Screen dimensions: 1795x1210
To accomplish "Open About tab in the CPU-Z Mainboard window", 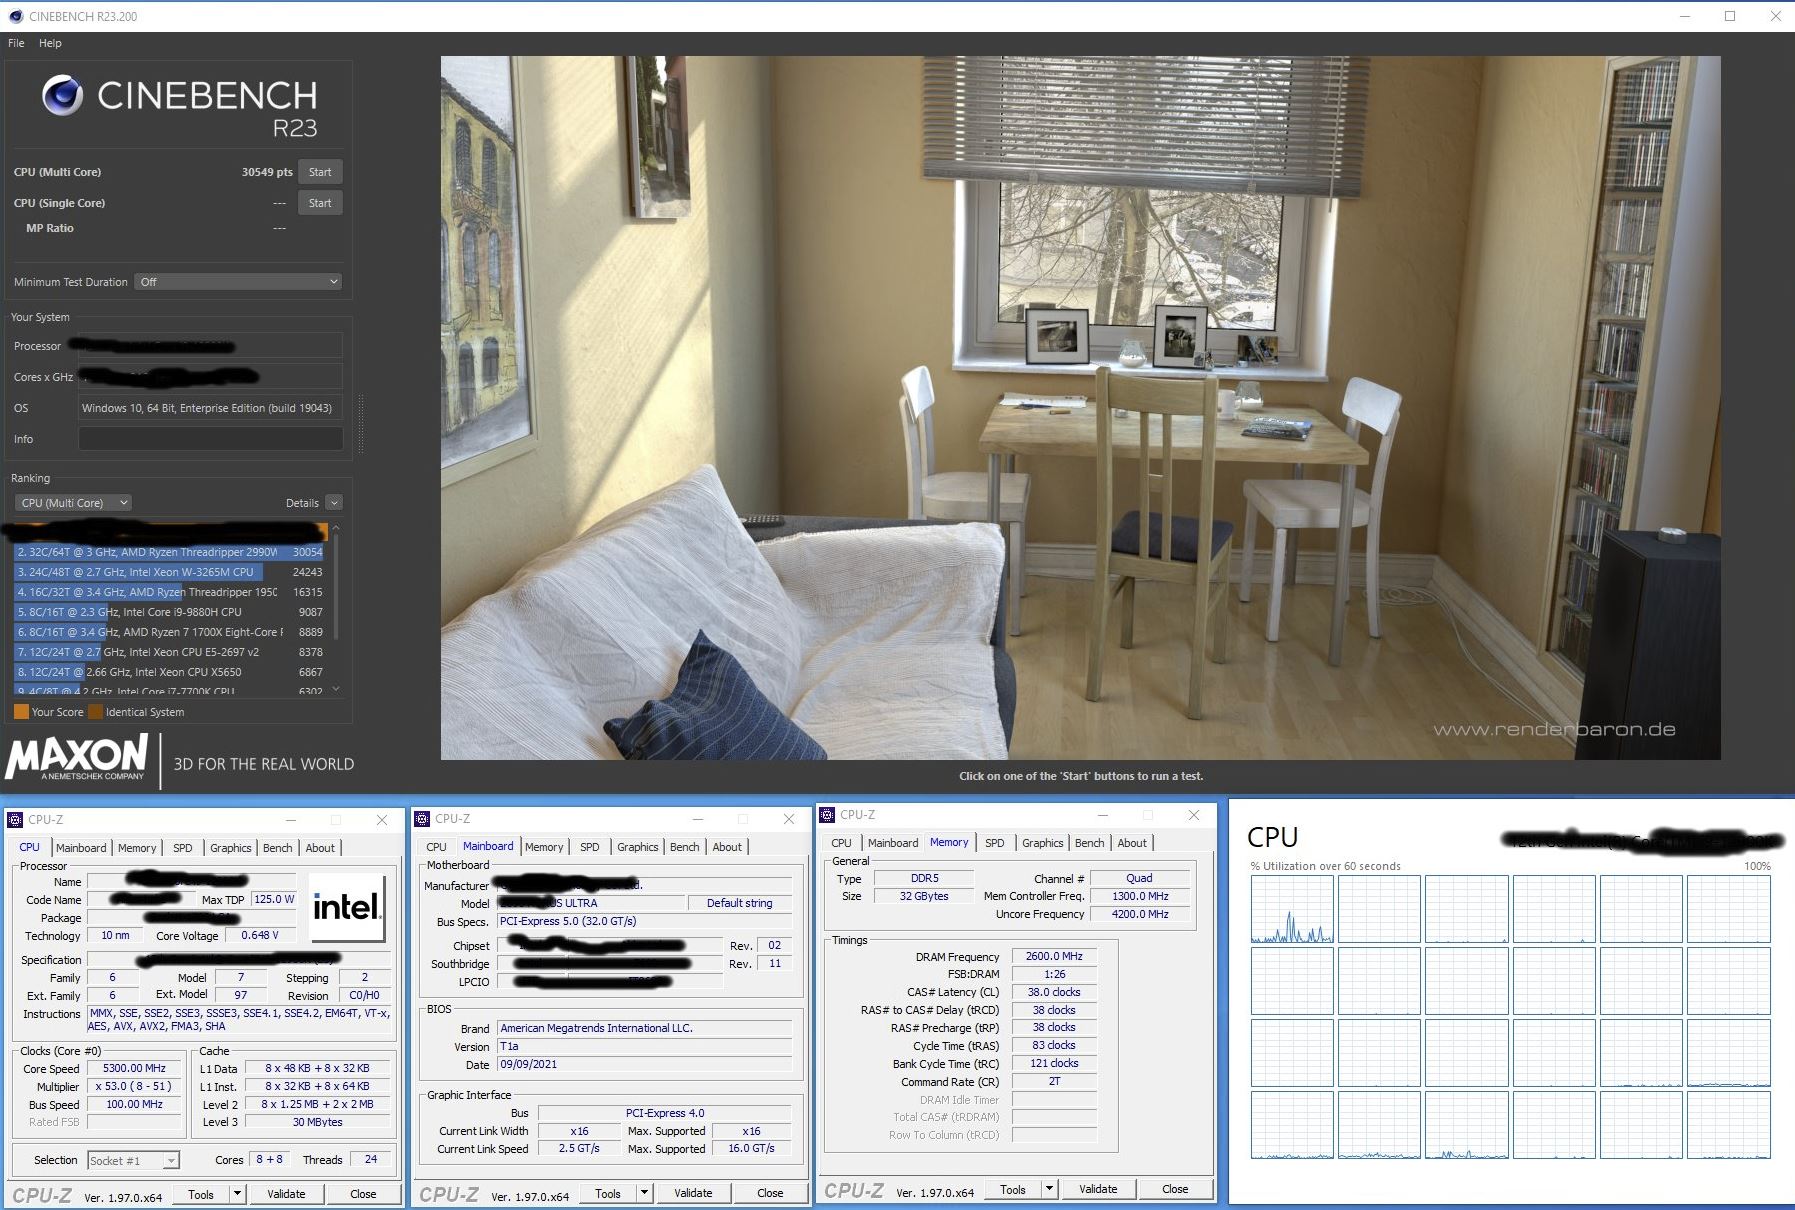I will 727,847.
